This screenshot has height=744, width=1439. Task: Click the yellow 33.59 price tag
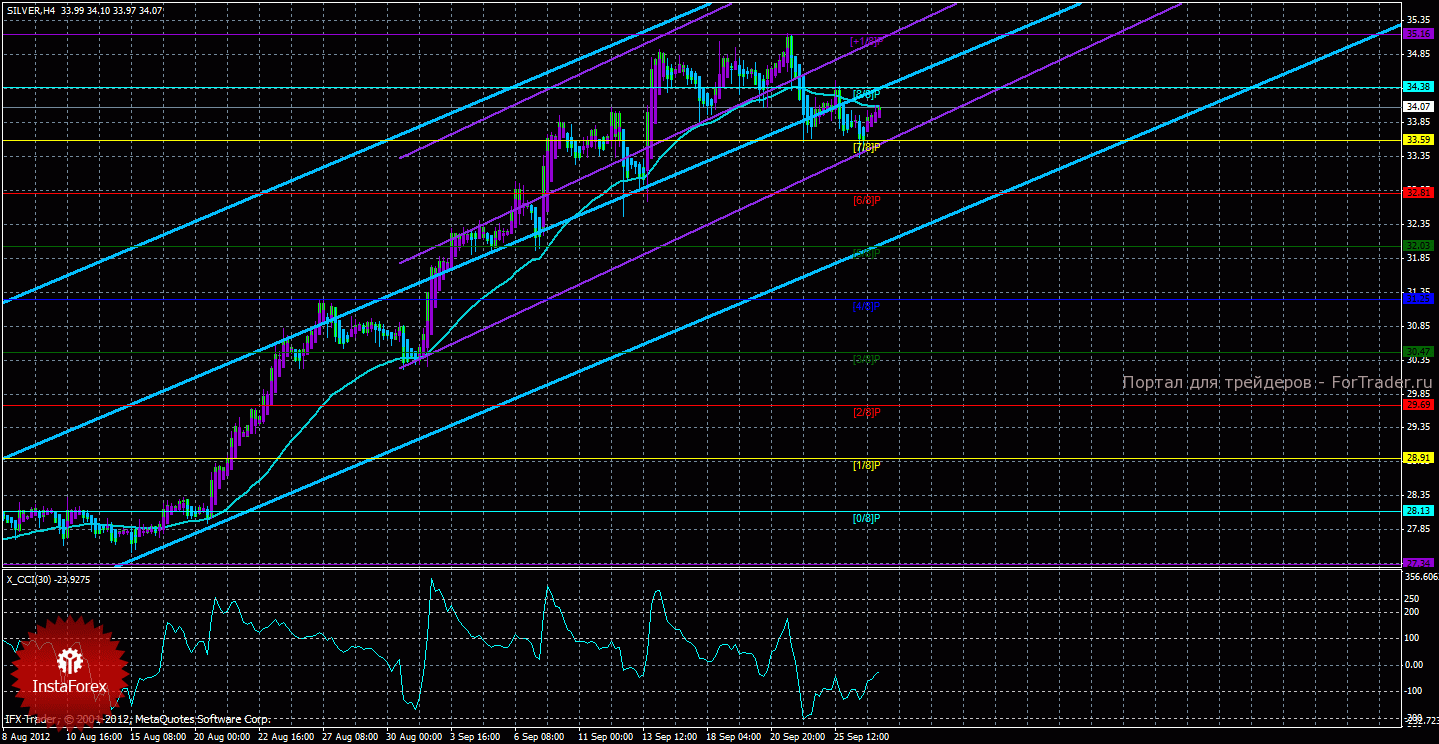click(x=1418, y=140)
